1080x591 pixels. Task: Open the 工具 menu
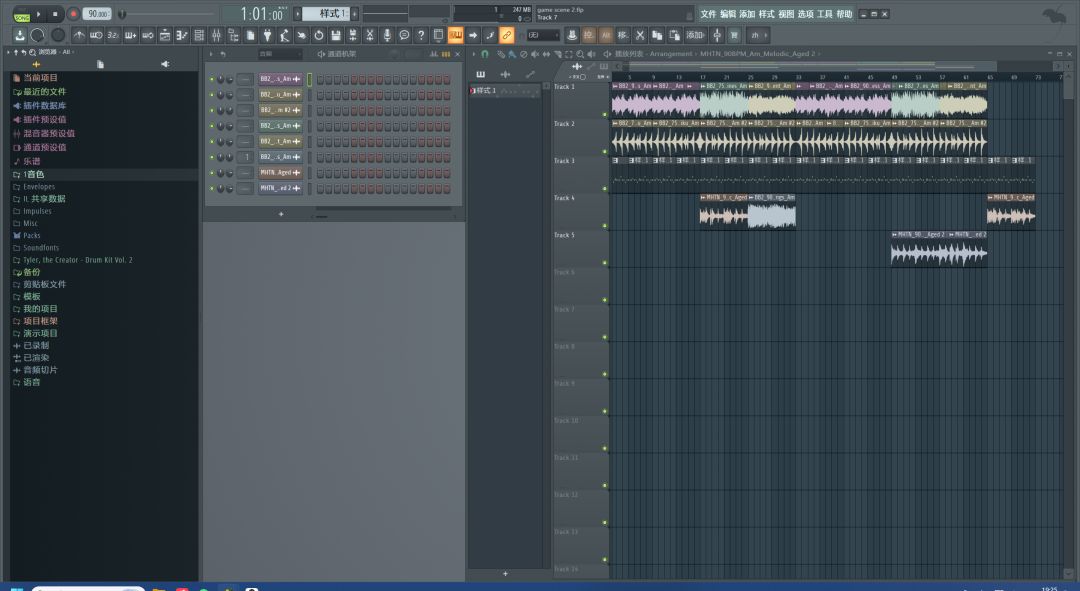[825, 14]
